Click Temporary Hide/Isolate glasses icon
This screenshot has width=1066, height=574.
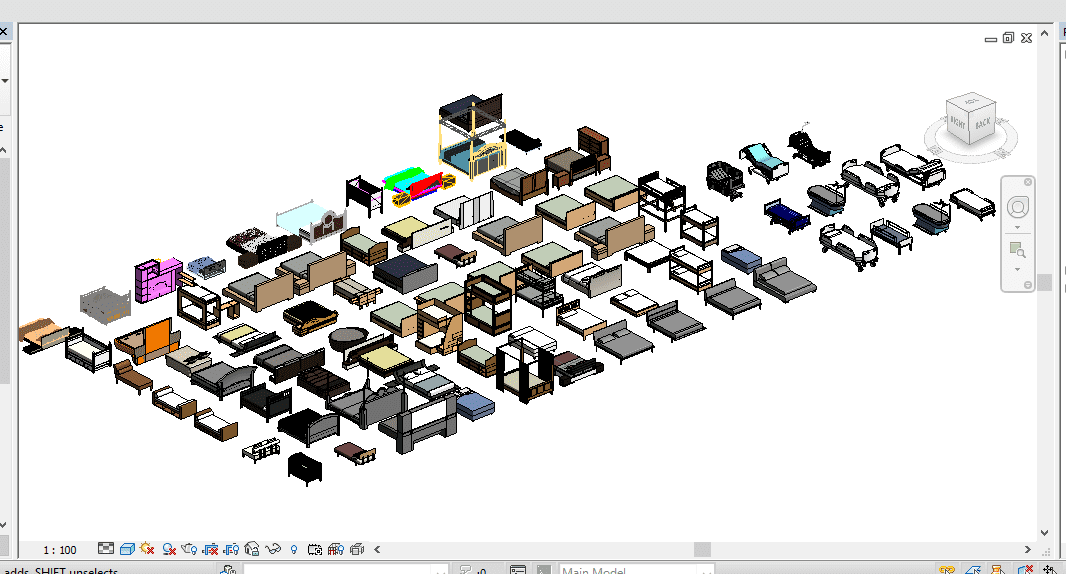point(272,549)
